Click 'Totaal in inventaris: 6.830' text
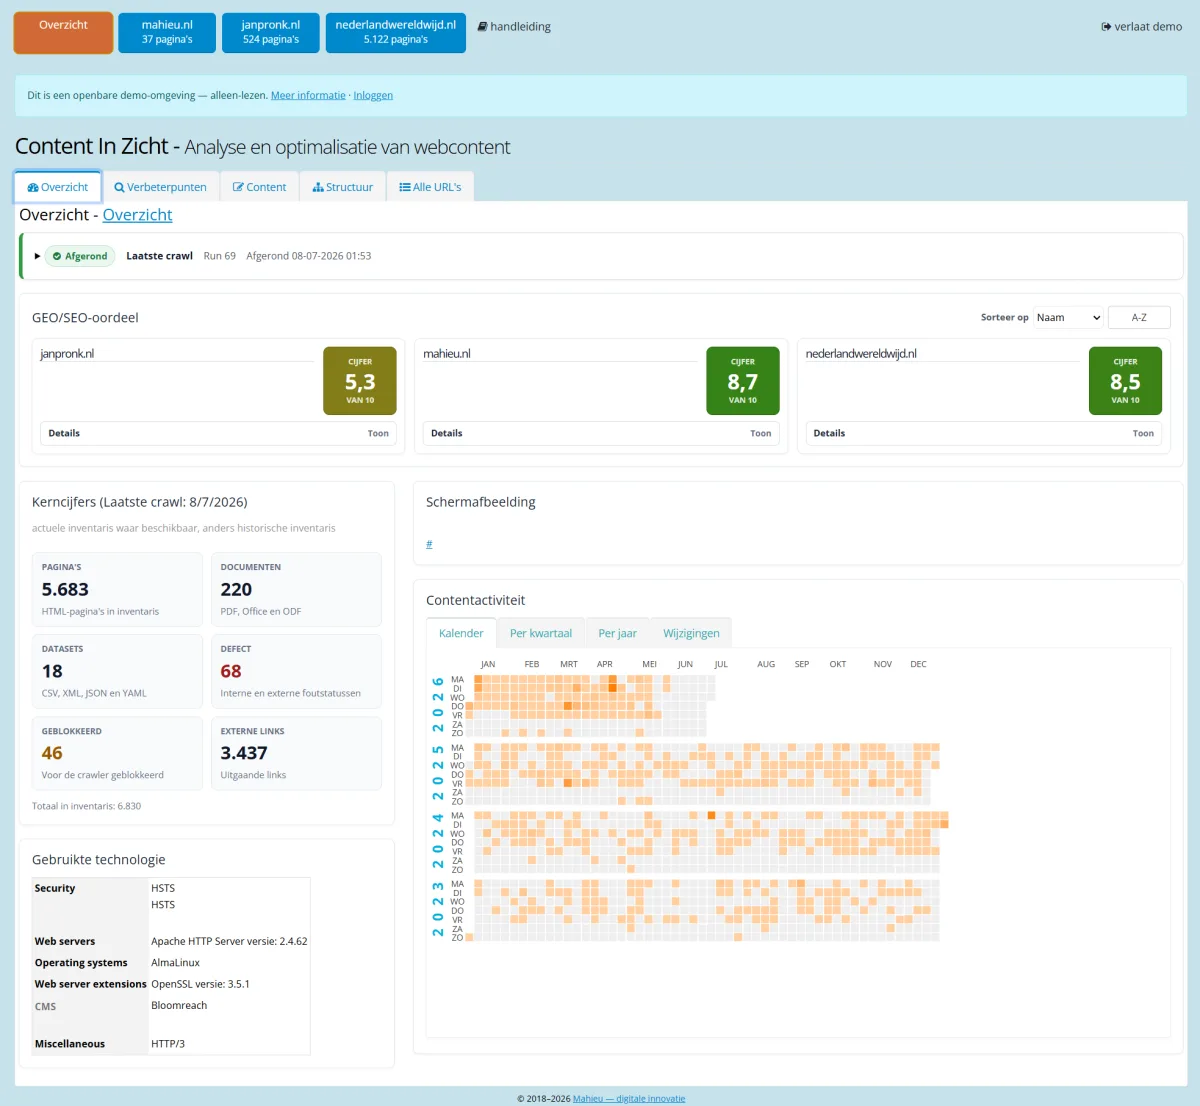The image size is (1200, 1106). [86, 806]
